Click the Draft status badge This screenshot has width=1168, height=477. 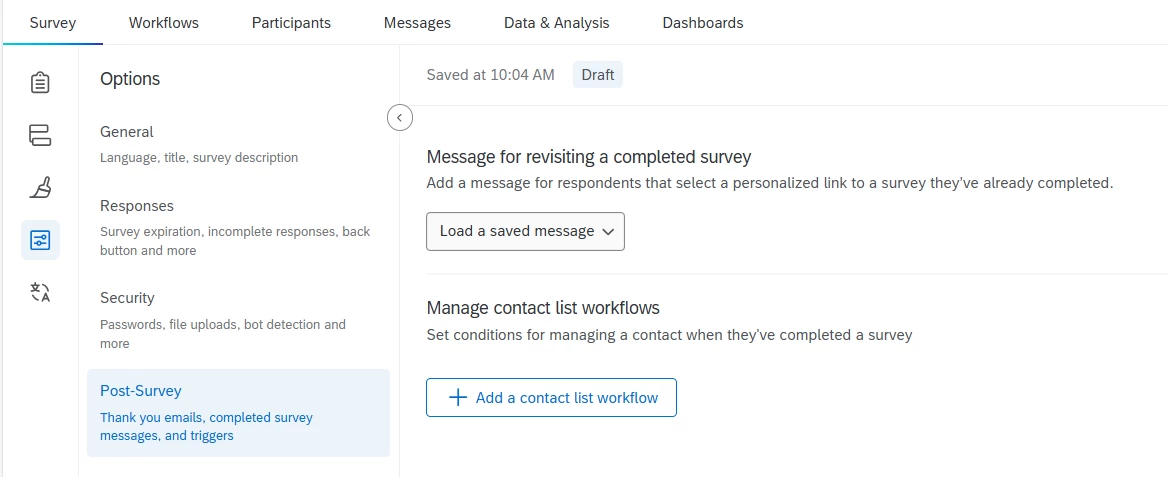click(x=598, y=75)
